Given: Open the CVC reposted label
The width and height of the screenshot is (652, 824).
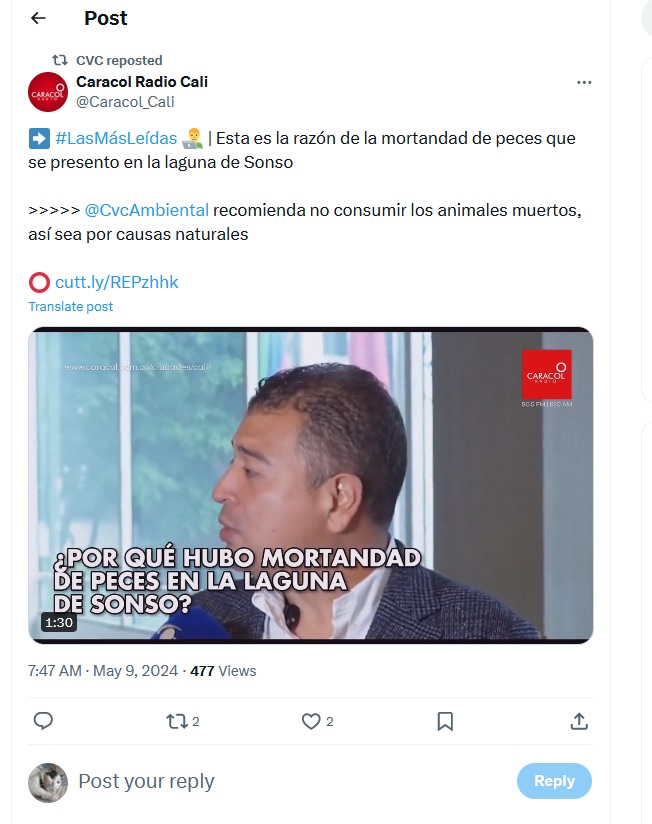Looking at the screenshot, I should click(x=119, y=60).
